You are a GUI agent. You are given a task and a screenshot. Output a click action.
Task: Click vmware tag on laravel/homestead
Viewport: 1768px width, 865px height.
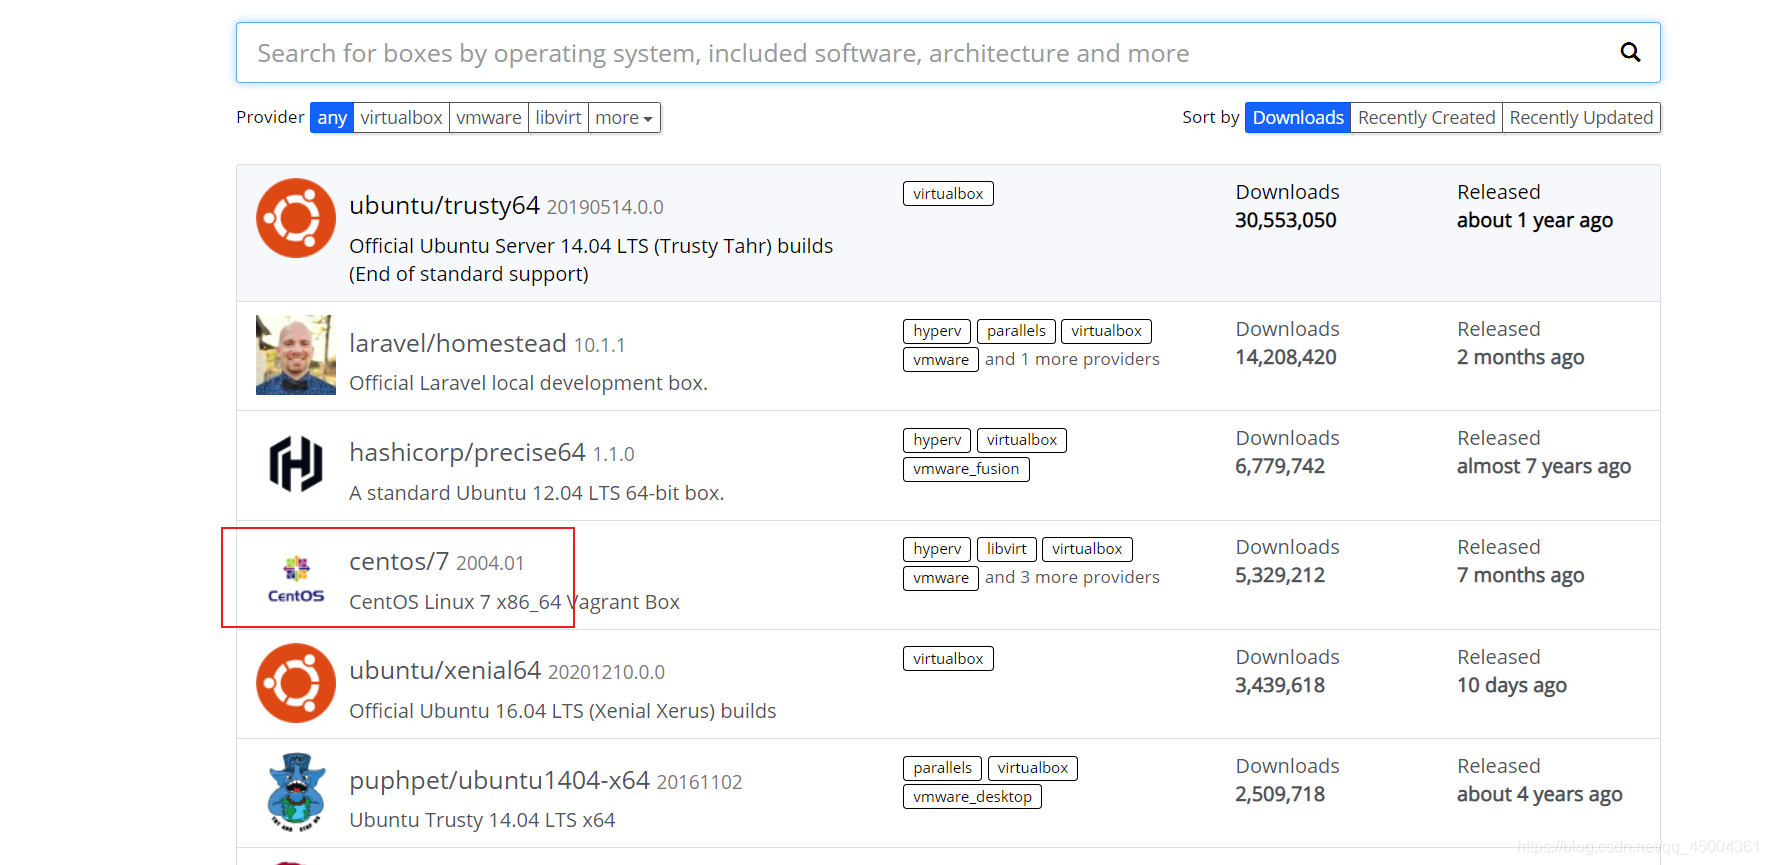coord(941,360)
